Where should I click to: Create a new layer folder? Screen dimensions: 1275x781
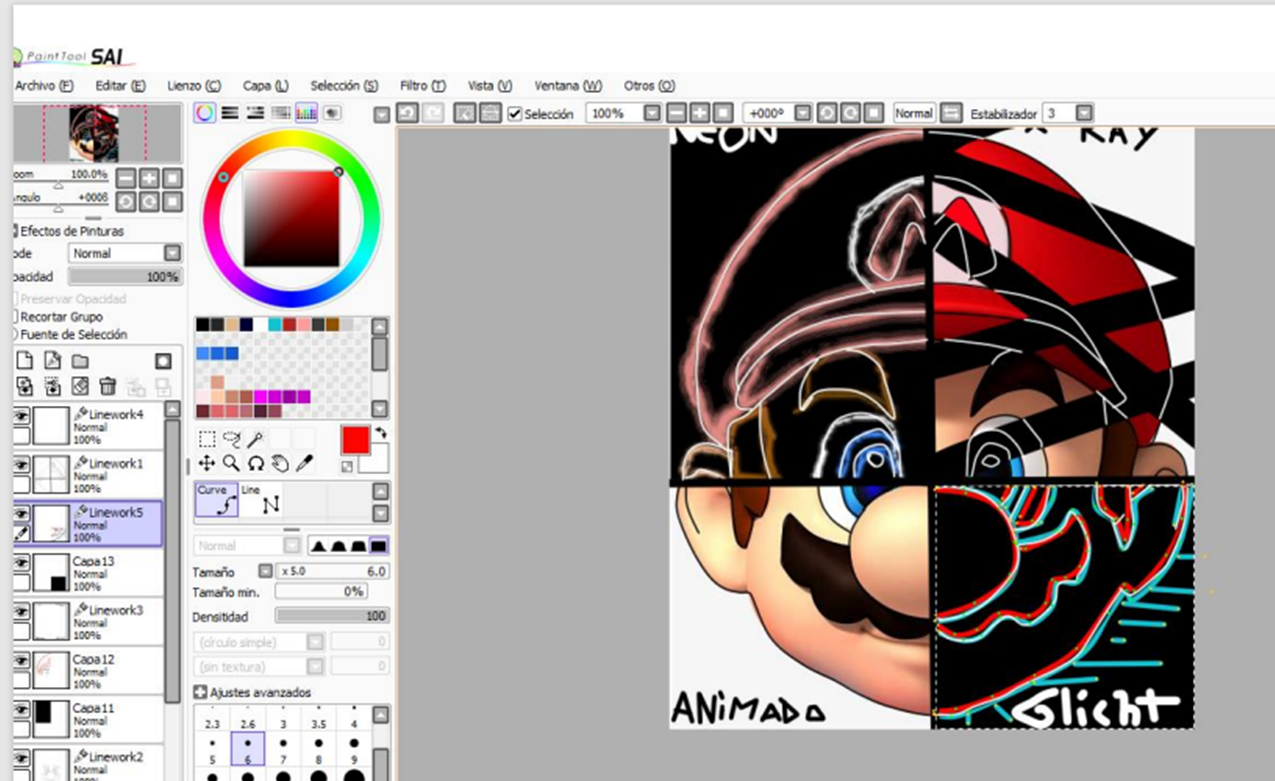pyautogui.click(x=80, y=361)
